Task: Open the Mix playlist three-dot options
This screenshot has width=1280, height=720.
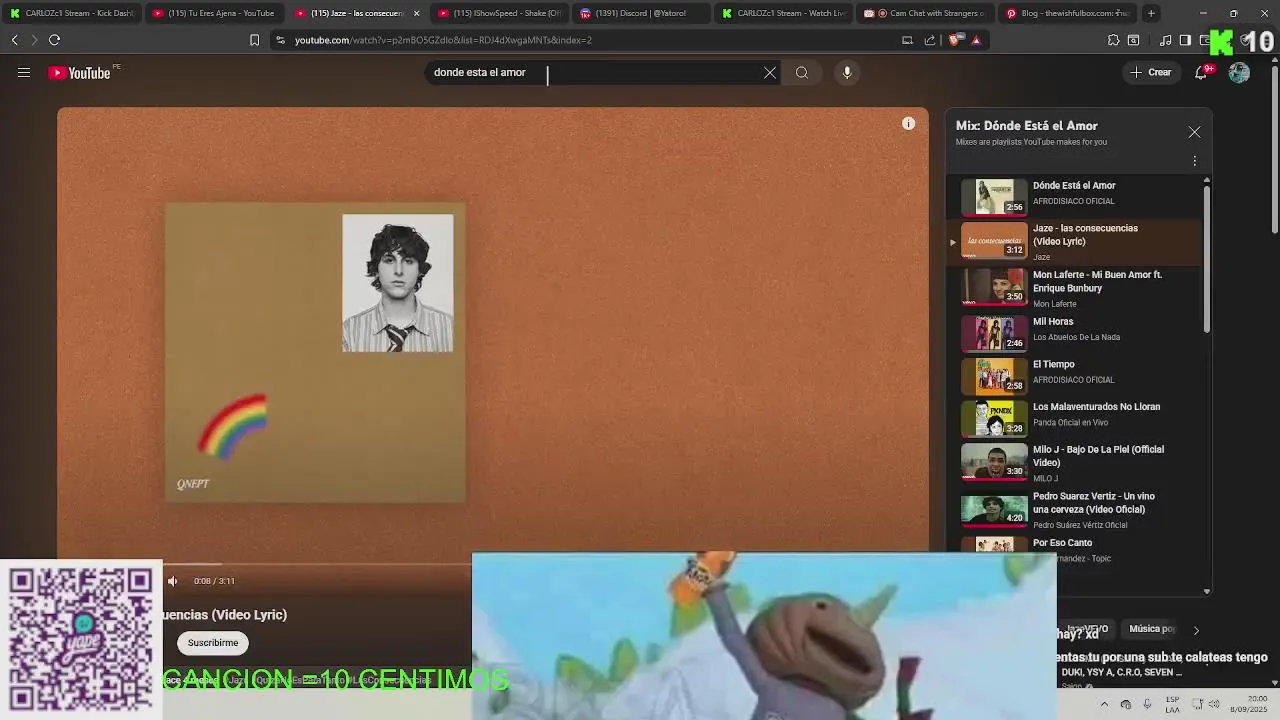Action: [x=1194, y=161]
